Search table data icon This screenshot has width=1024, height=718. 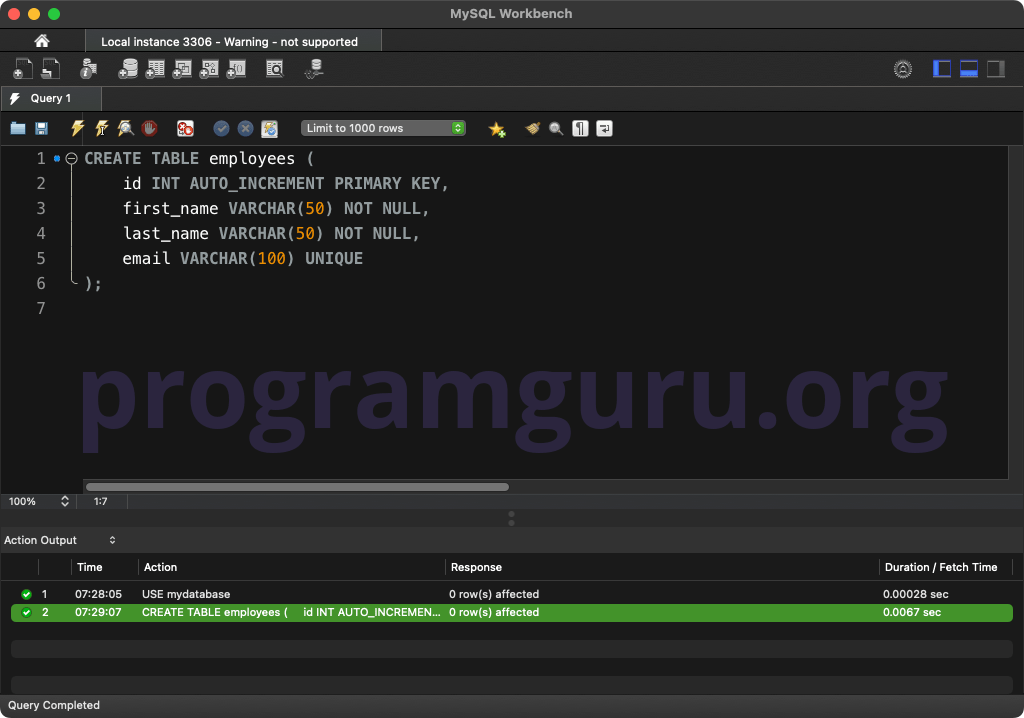pyautogui.click(x=275, y=69)
